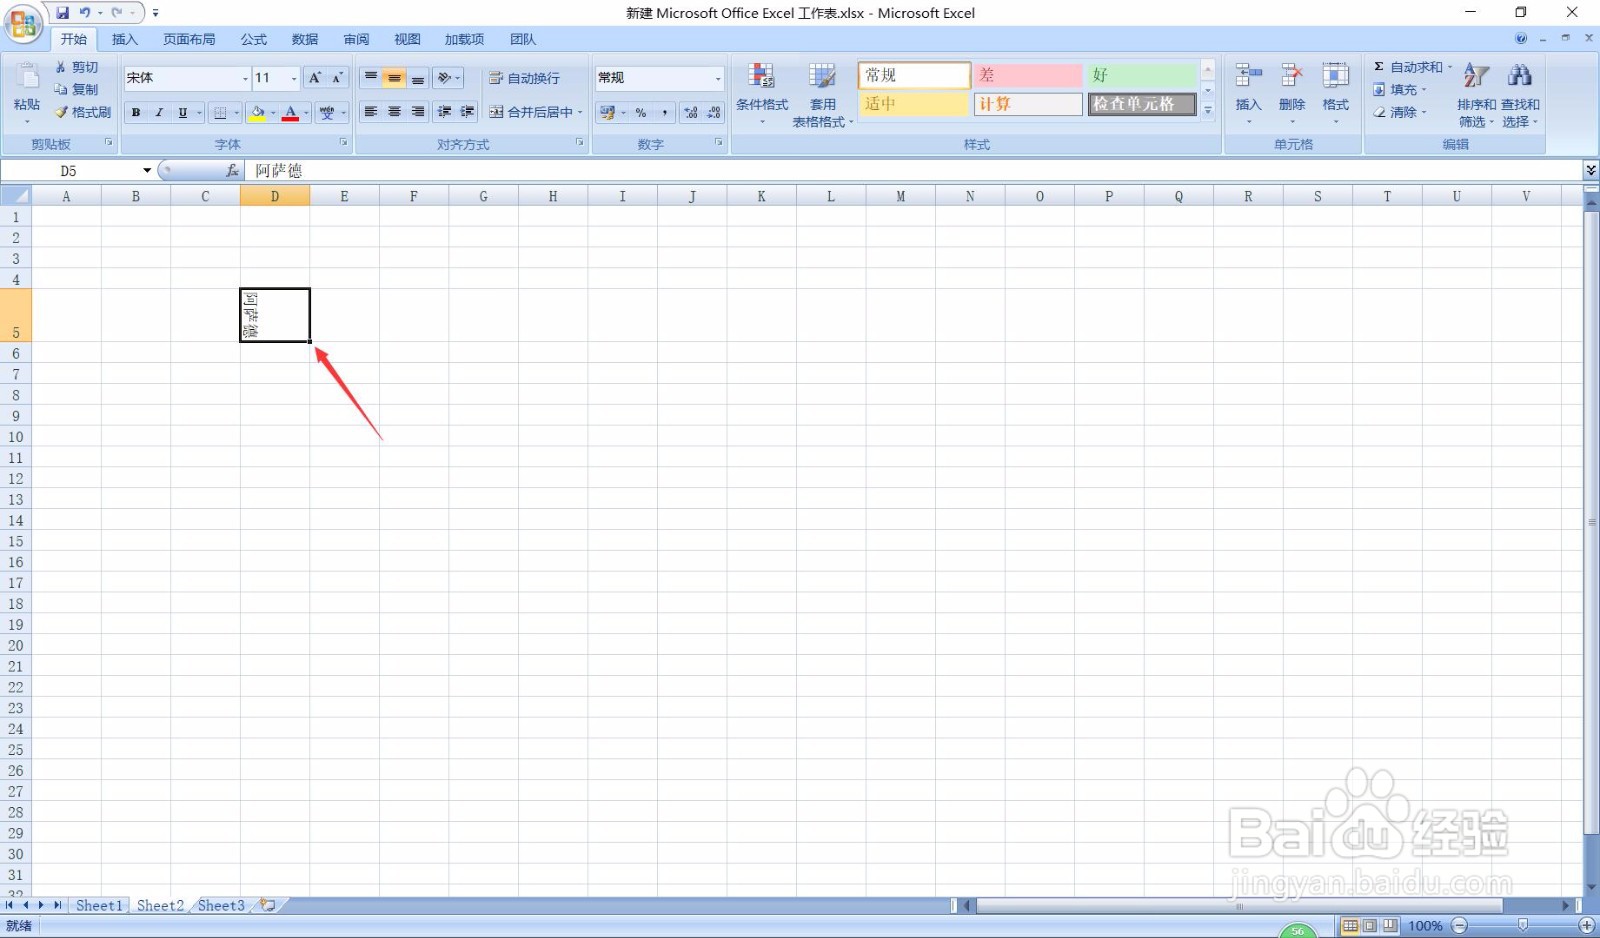Open the Sheet2 worksheet tab
This screenshot has height=938, width=1600.
point(160,905)
